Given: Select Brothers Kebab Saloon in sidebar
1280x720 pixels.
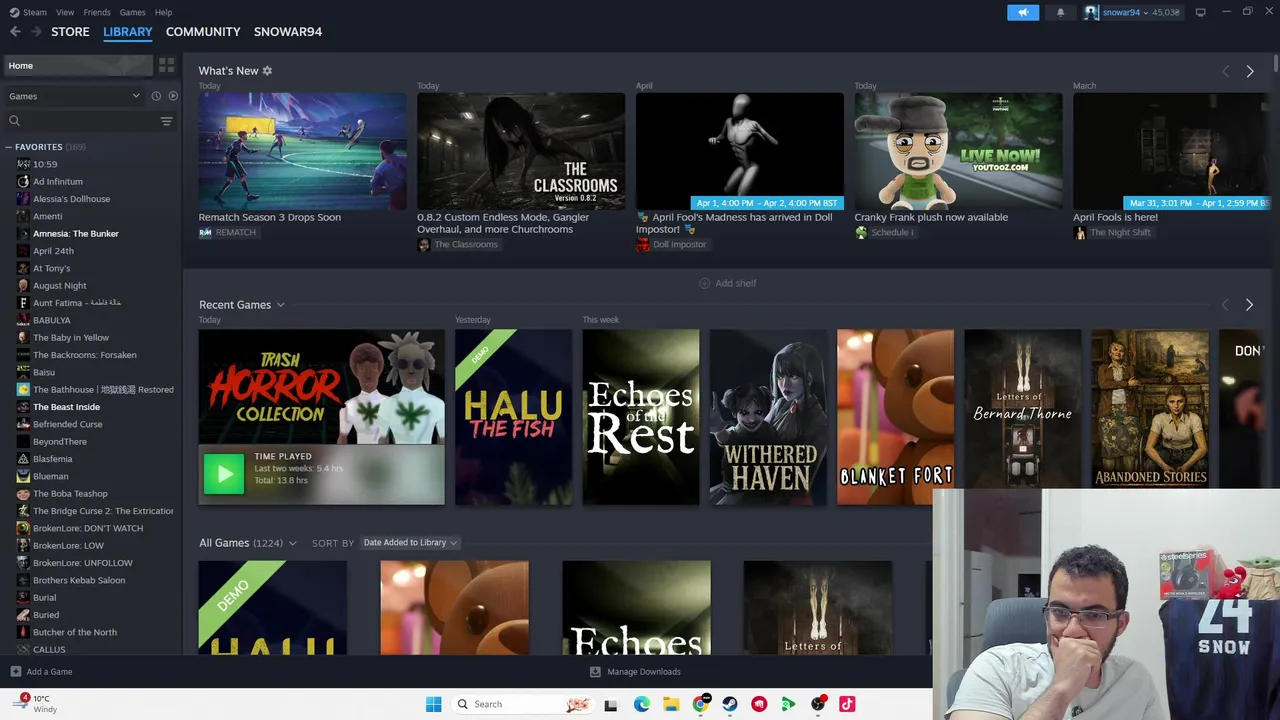Looking at the screenshot, I should 79,580.
